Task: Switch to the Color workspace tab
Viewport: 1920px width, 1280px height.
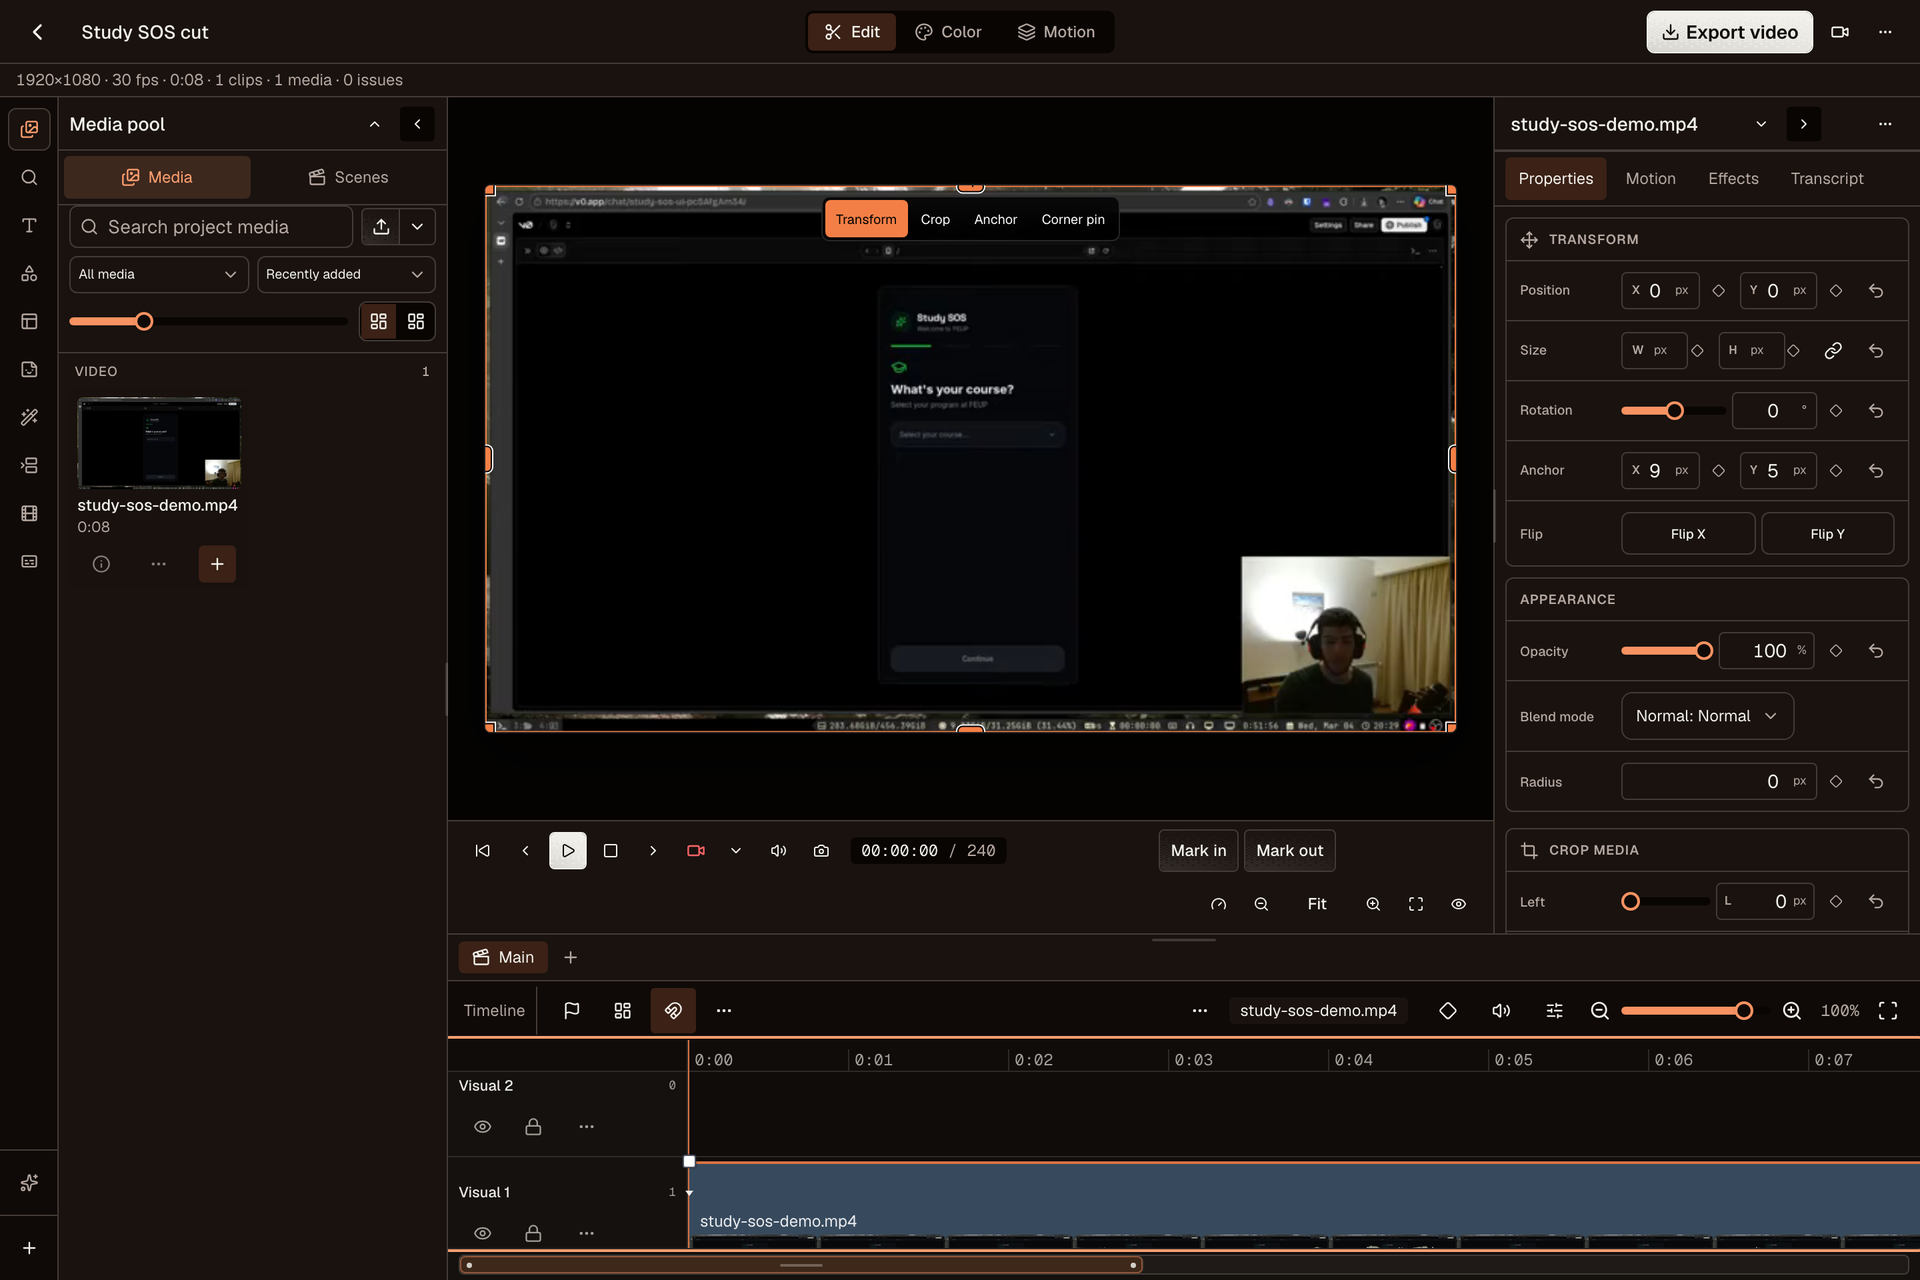Action: 948,32
